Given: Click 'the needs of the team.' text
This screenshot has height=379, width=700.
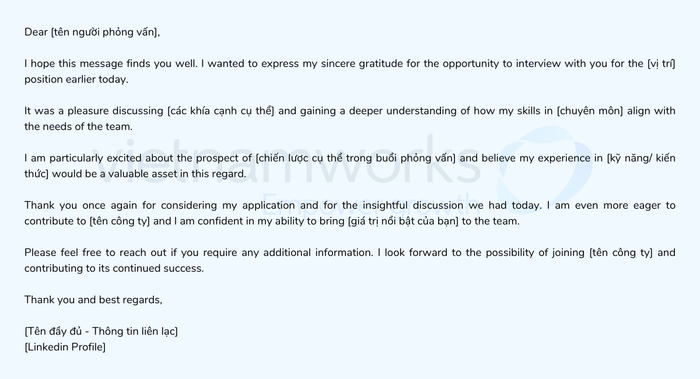Looking at the screenshot, I should [x=79, y=127].
